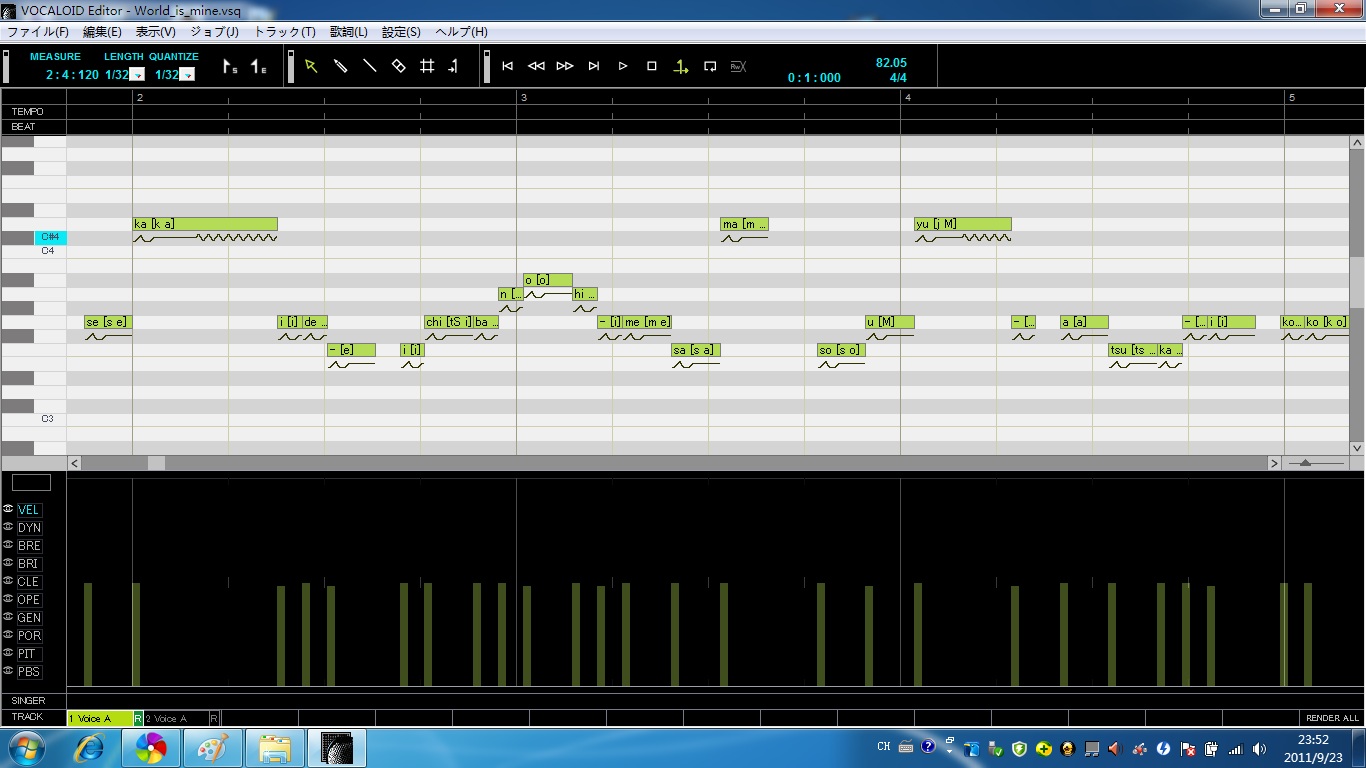This screenshot has height=768, width=1366.
Task: Toggle the loop playback icon
Action: [710, 66]
